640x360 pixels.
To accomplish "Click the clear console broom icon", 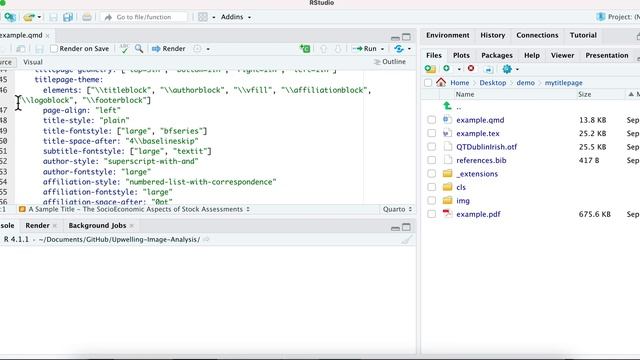I will pos(407,240).
